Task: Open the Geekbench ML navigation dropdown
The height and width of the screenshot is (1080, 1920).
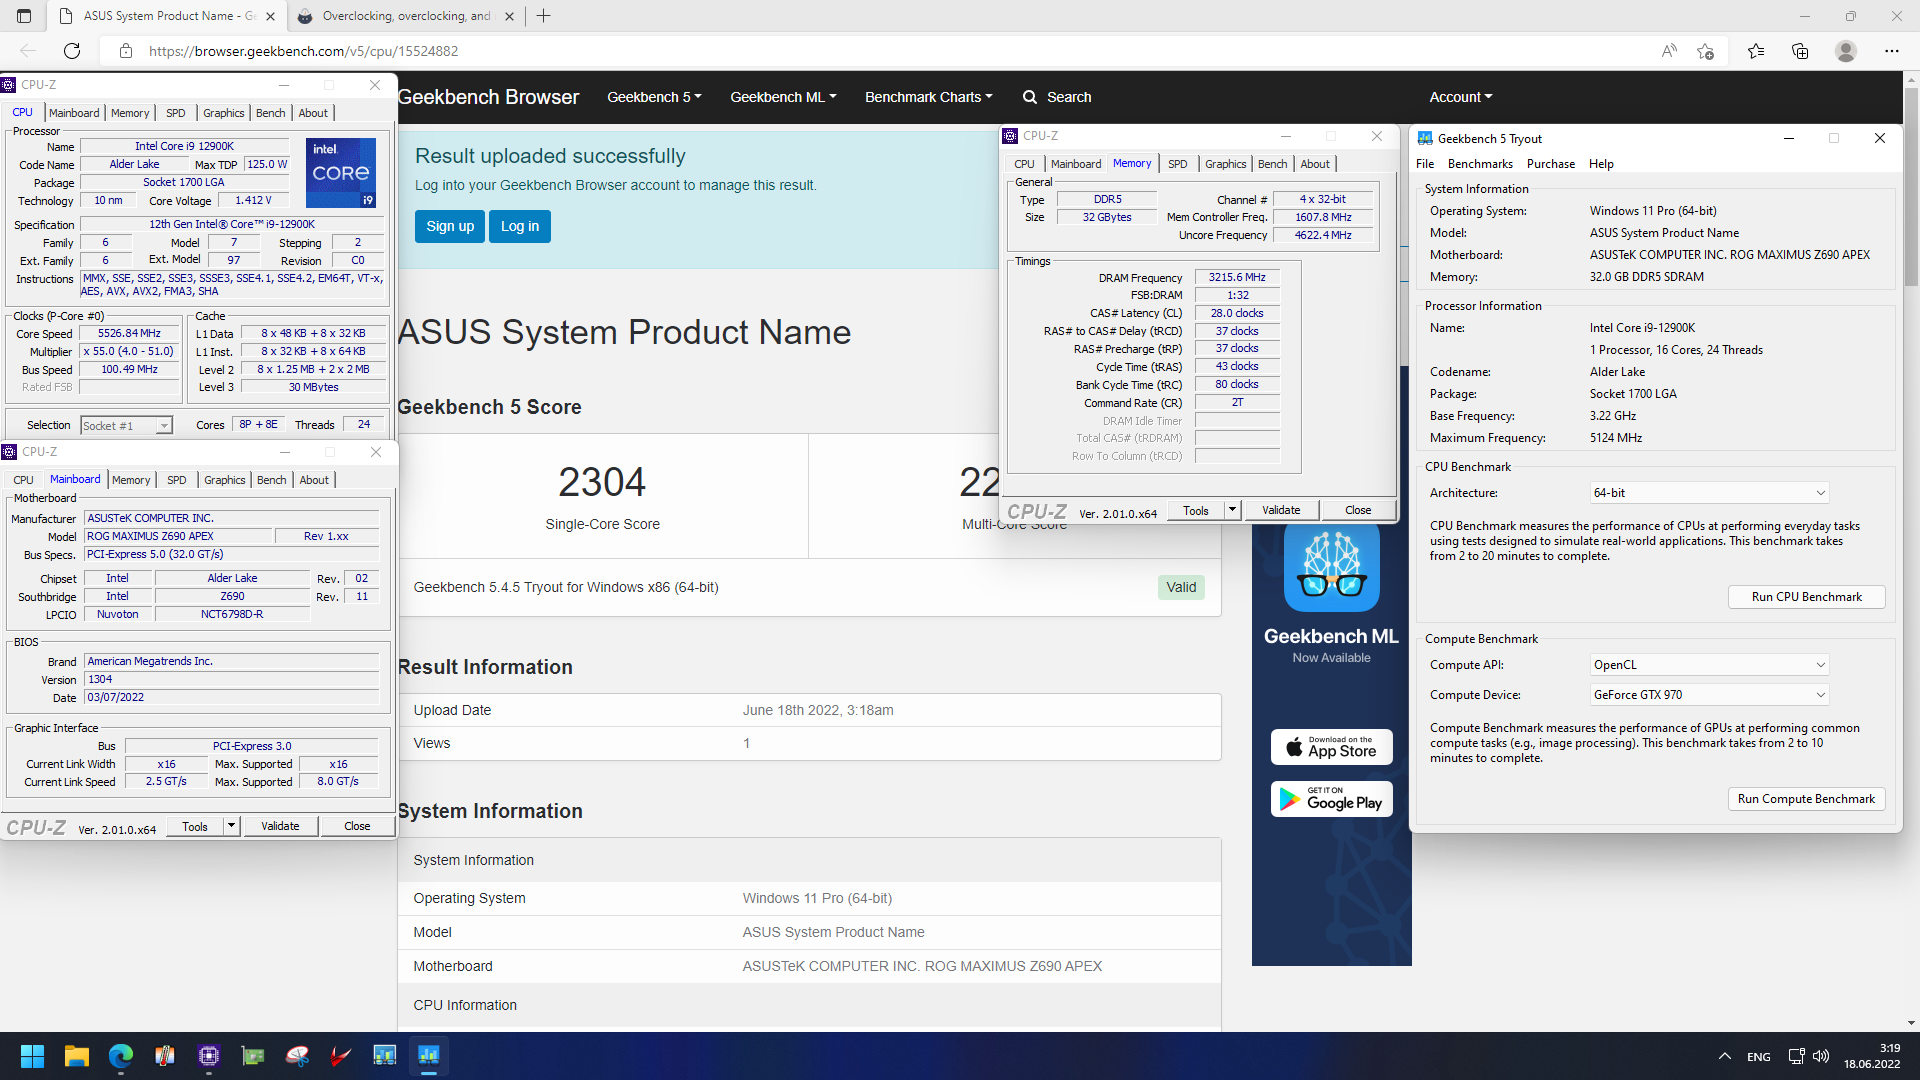Action: (783, 97)
